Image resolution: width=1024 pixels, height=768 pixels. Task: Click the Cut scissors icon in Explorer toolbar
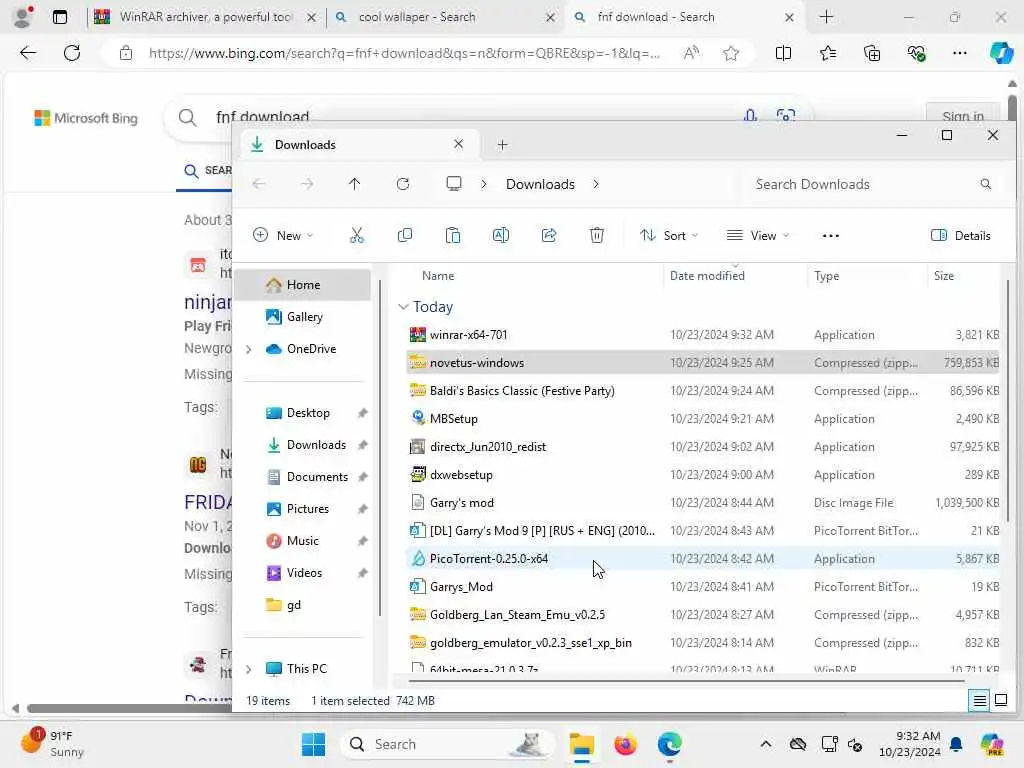357,235
